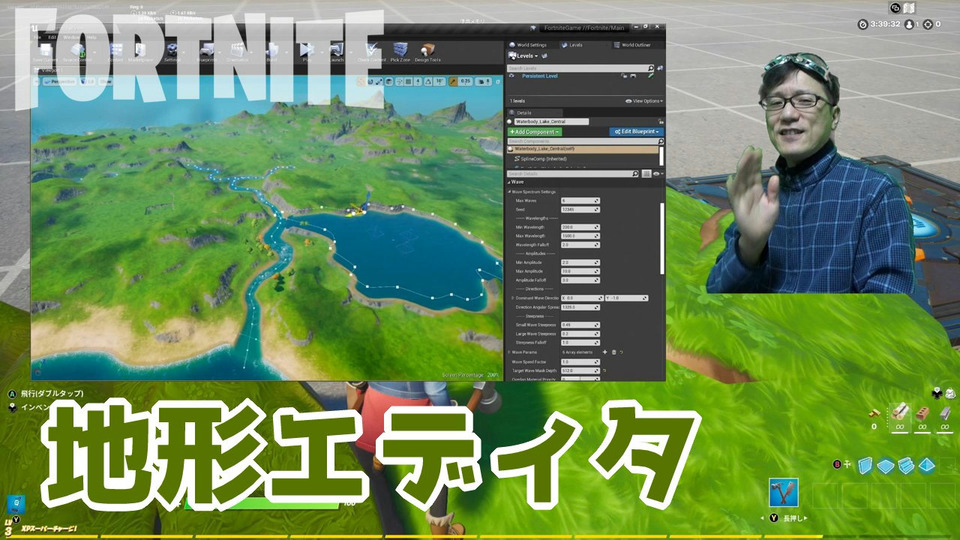Screen dimensions: 960x540
Task: Reset Wave Params to default arrow
Action: [621, 353]
